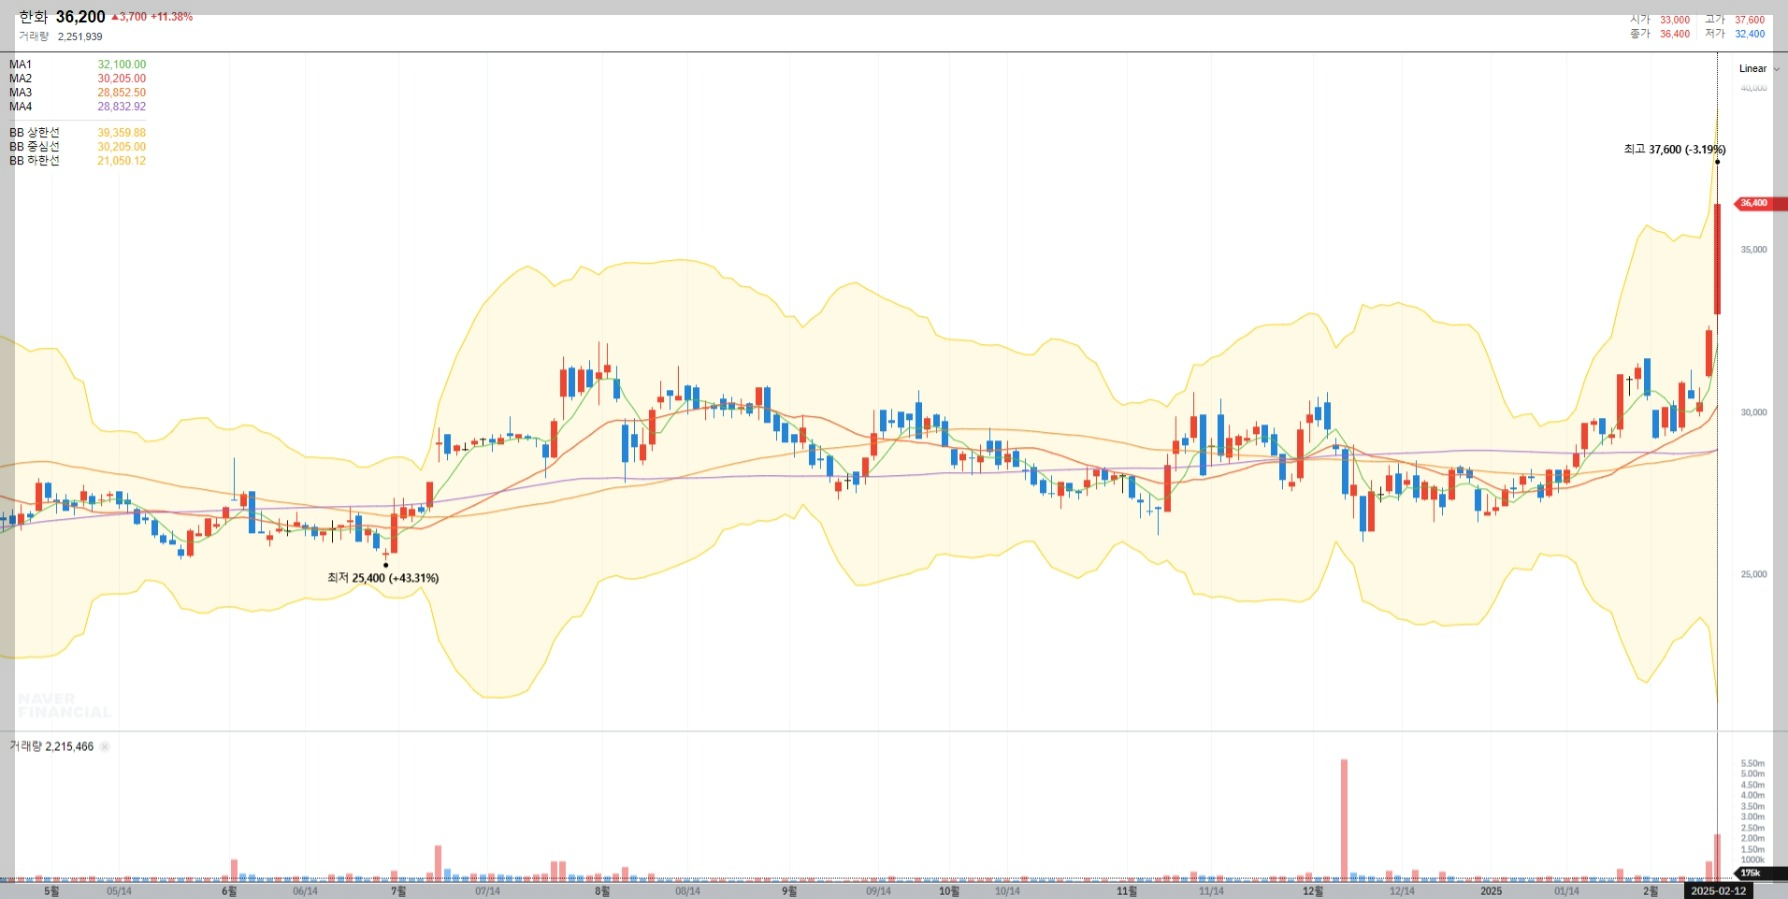Click the 25,000 price axis label

(x=1753, y=574)
